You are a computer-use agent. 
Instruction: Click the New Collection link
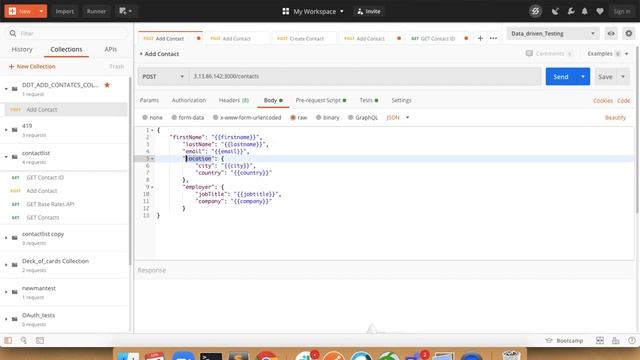point(32,66)
